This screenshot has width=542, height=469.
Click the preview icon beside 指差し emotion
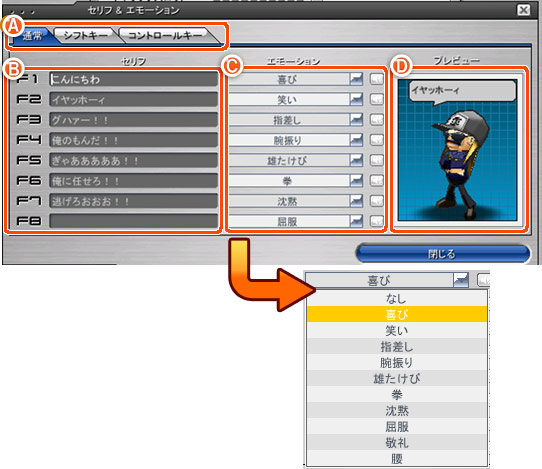(x=376, y=120)
